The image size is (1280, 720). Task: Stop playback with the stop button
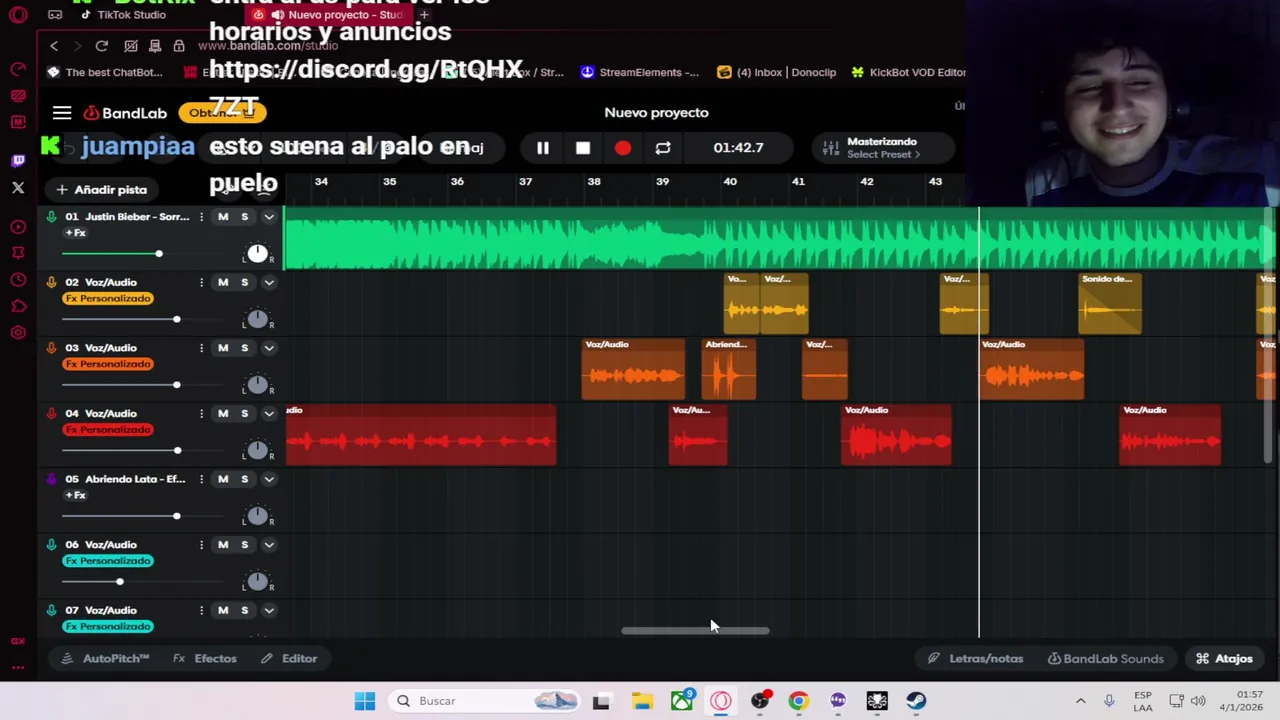pyautogui.click(x=583, y=148)
